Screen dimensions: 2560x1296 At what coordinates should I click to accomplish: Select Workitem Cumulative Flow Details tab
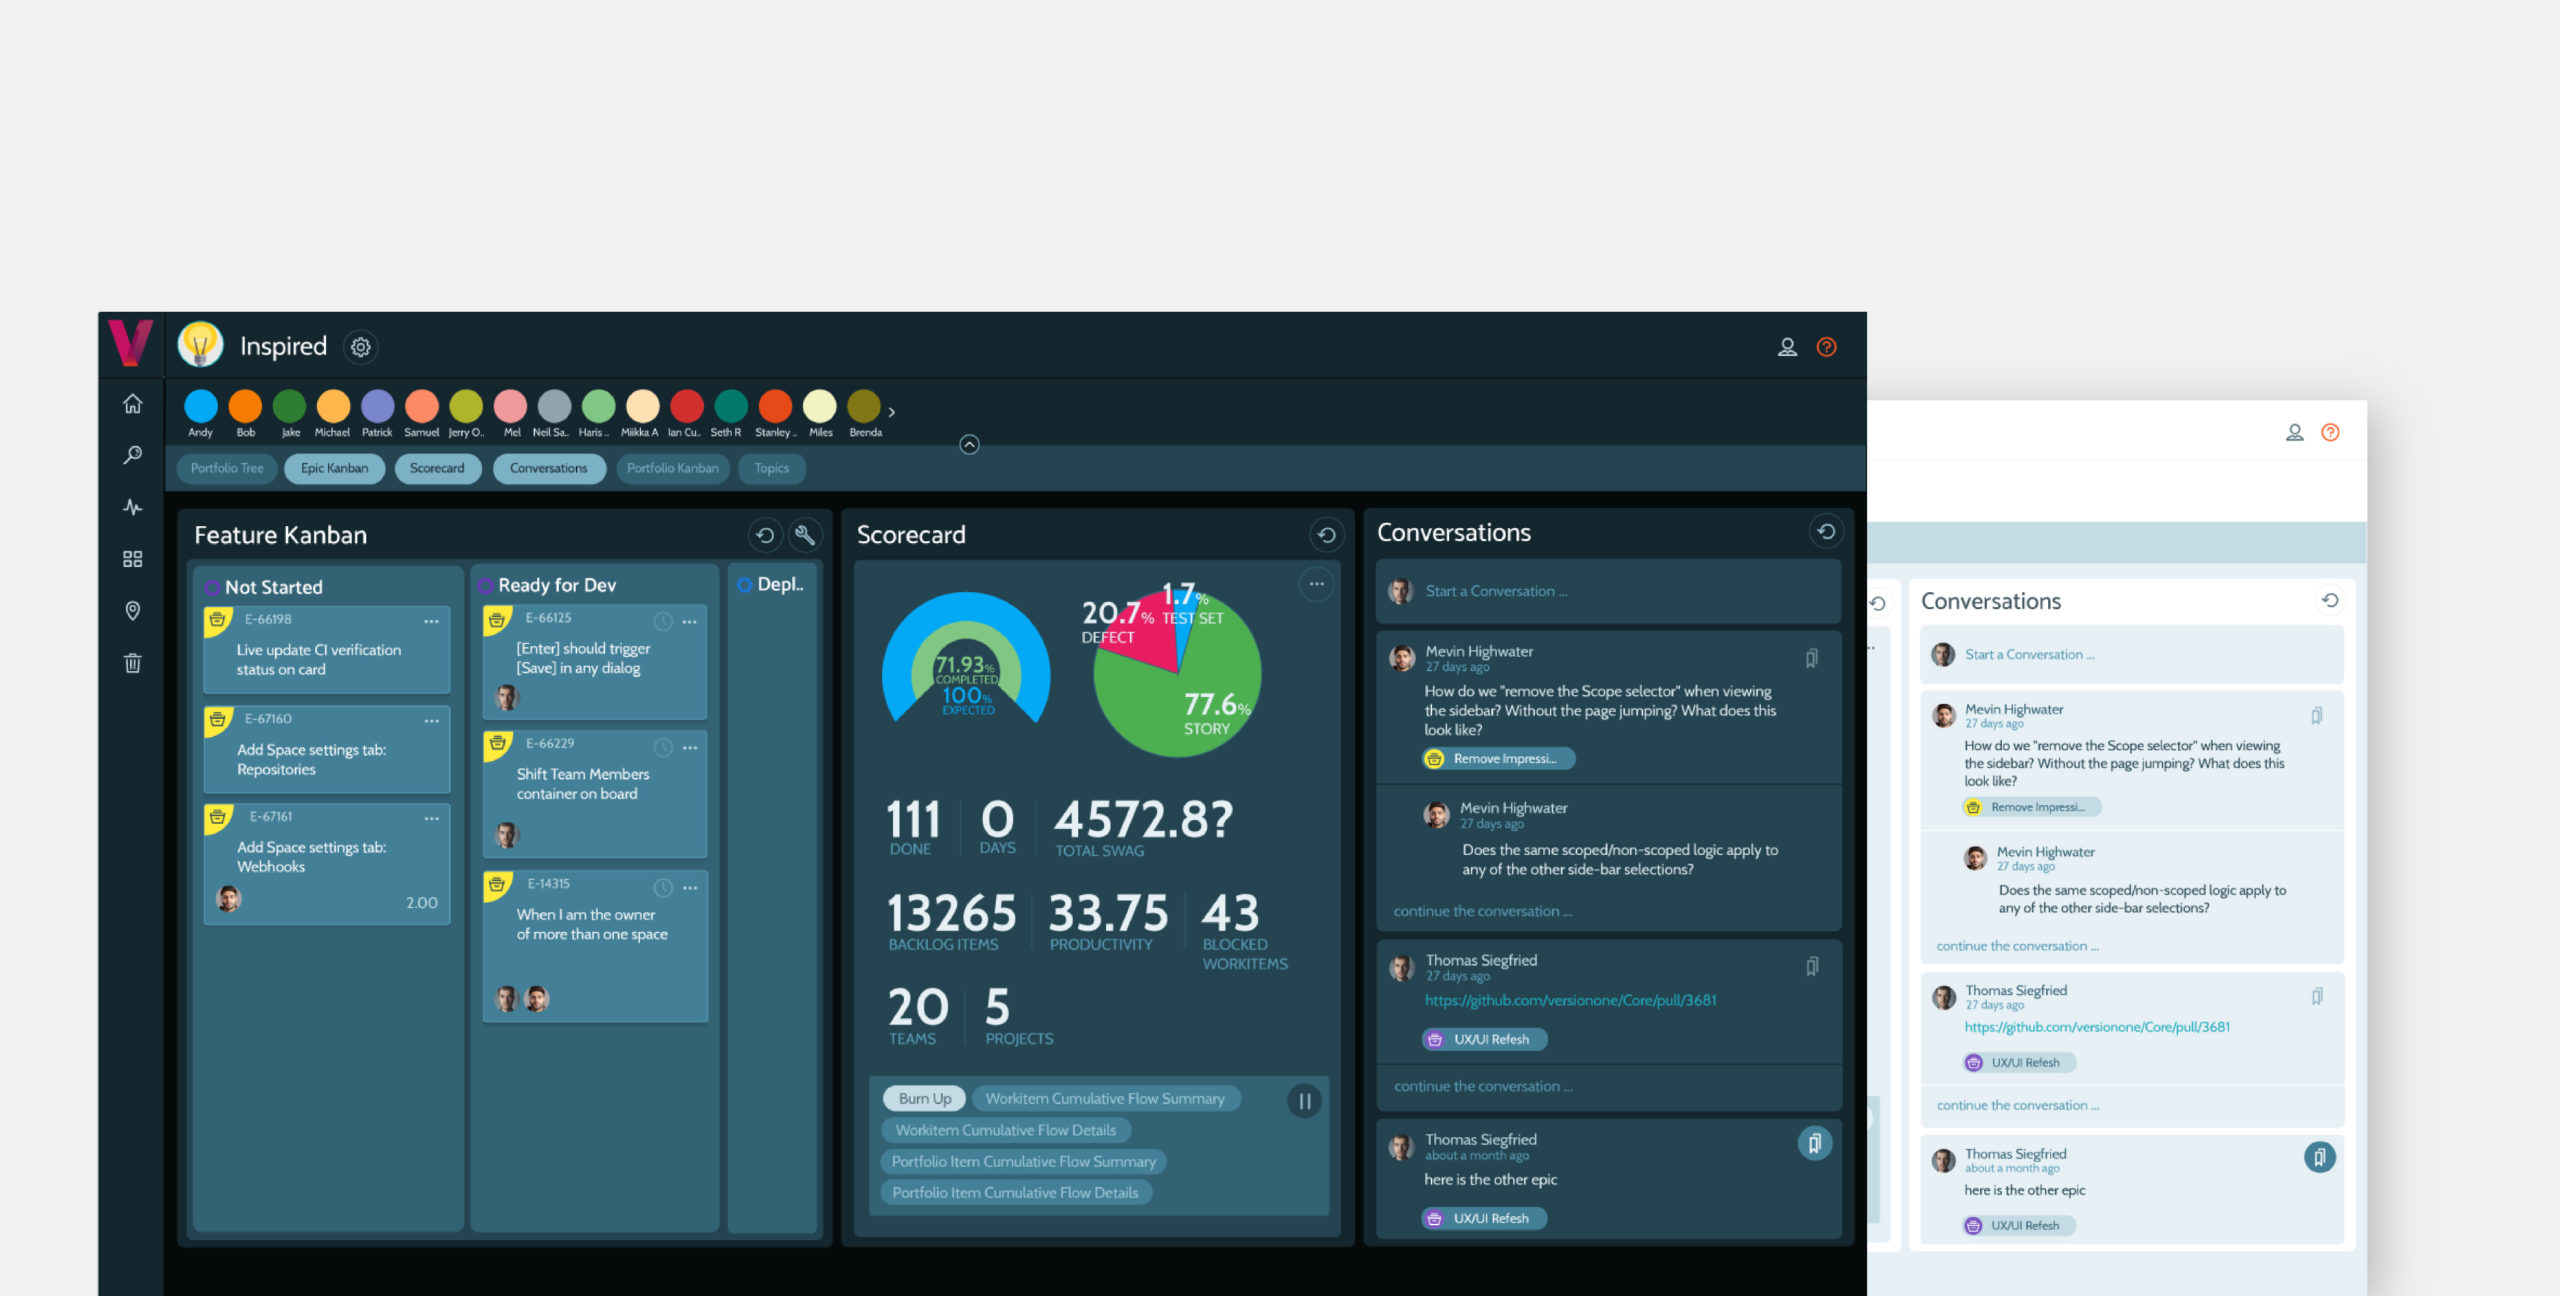pyautogui.click(x=1005, y=1130)
